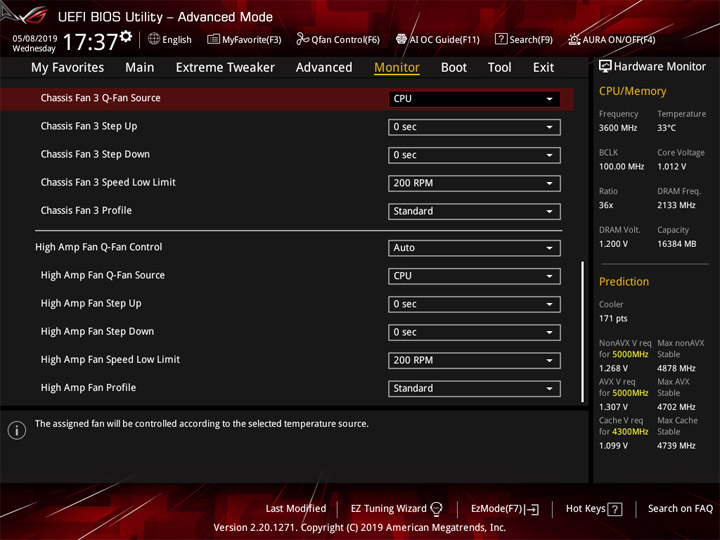Click the 1.012 V core voltage value
This screenshot has width=720, height=540.
[x=671, y=167]
